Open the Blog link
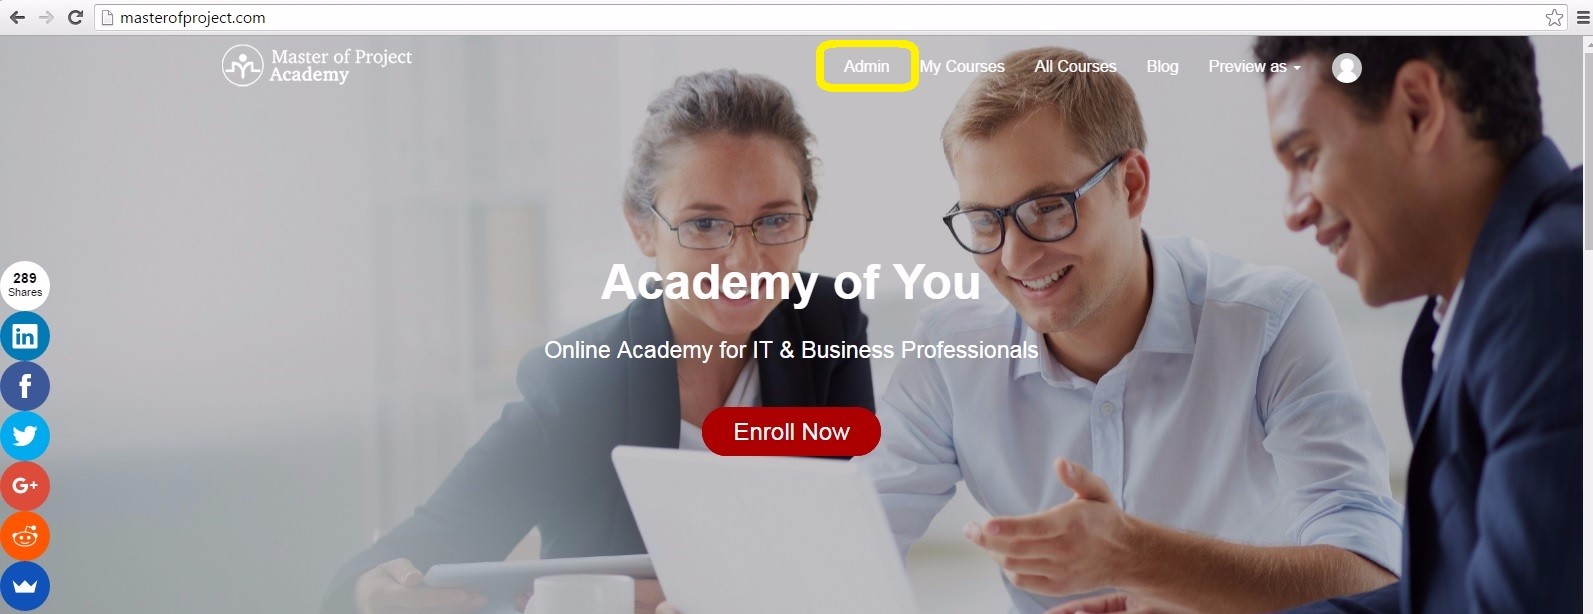Image resolution: width=1593 pixels, height=614 pixels. pos(1162,67)
